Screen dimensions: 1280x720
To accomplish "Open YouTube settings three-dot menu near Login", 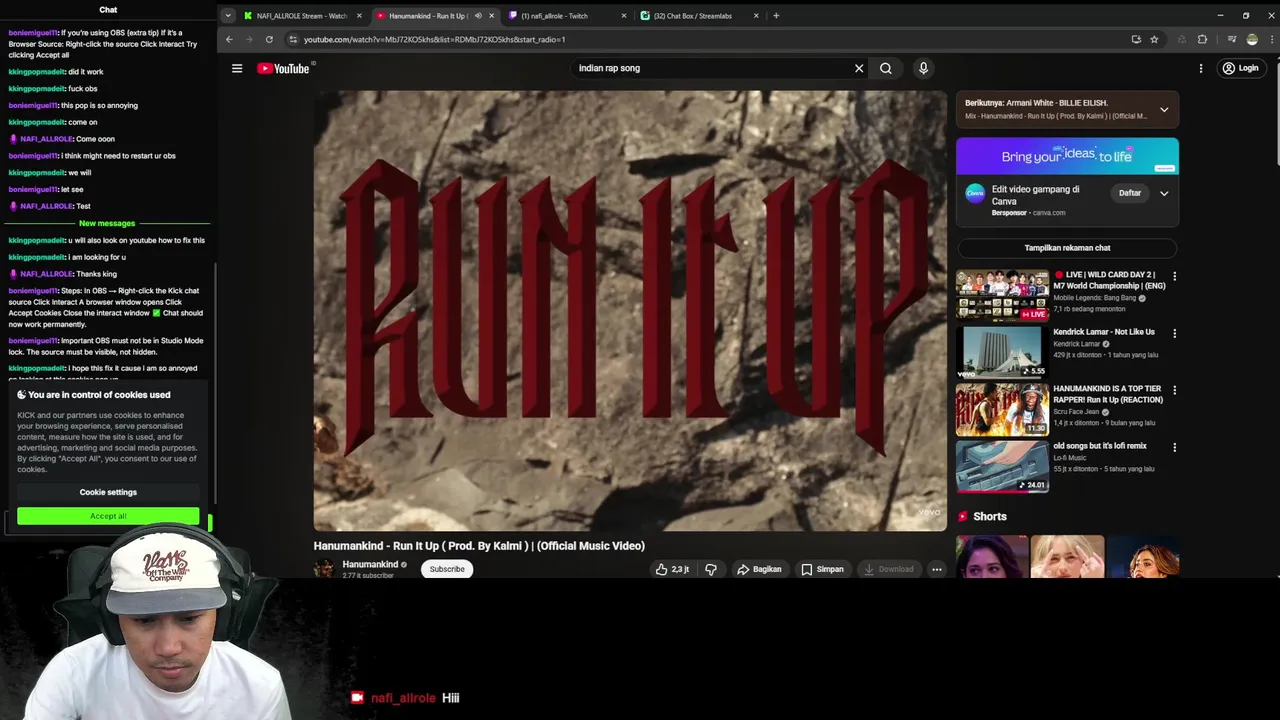I will pyautogui.click(x=1201, y=68).
